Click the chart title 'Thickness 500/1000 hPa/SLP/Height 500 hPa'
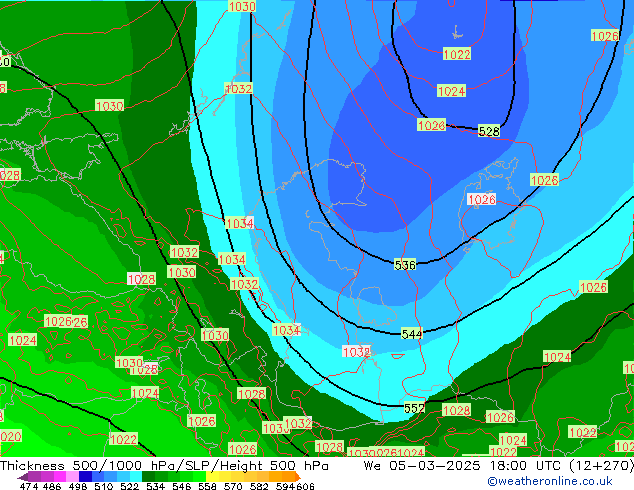Screen dimensions: 634x490 pyautogui.click(x=165, y=466)
